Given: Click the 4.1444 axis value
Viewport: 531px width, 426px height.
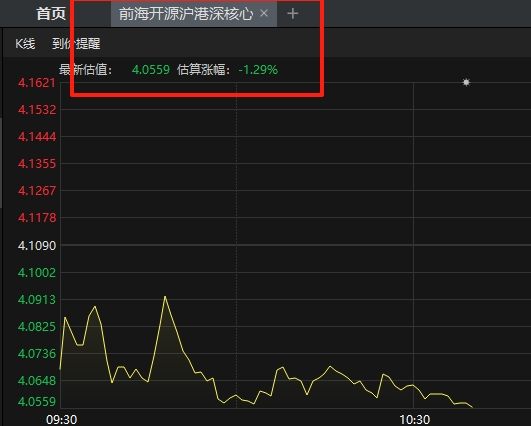Looking at the screenshot, I should pos(37,137).
